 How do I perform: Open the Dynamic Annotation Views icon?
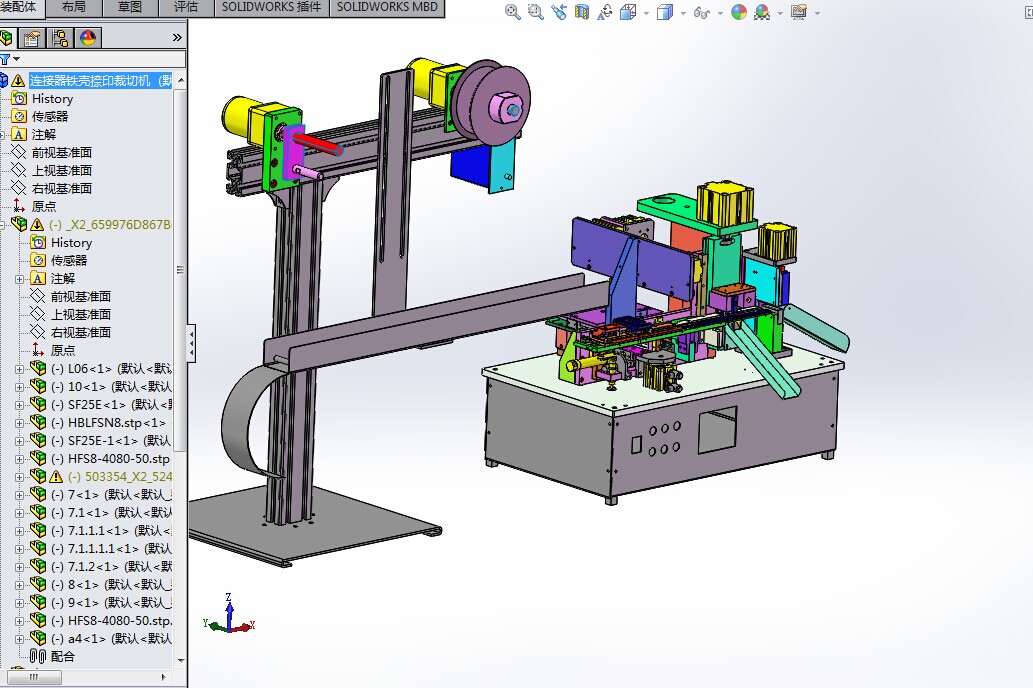click(x=605, y=12)
